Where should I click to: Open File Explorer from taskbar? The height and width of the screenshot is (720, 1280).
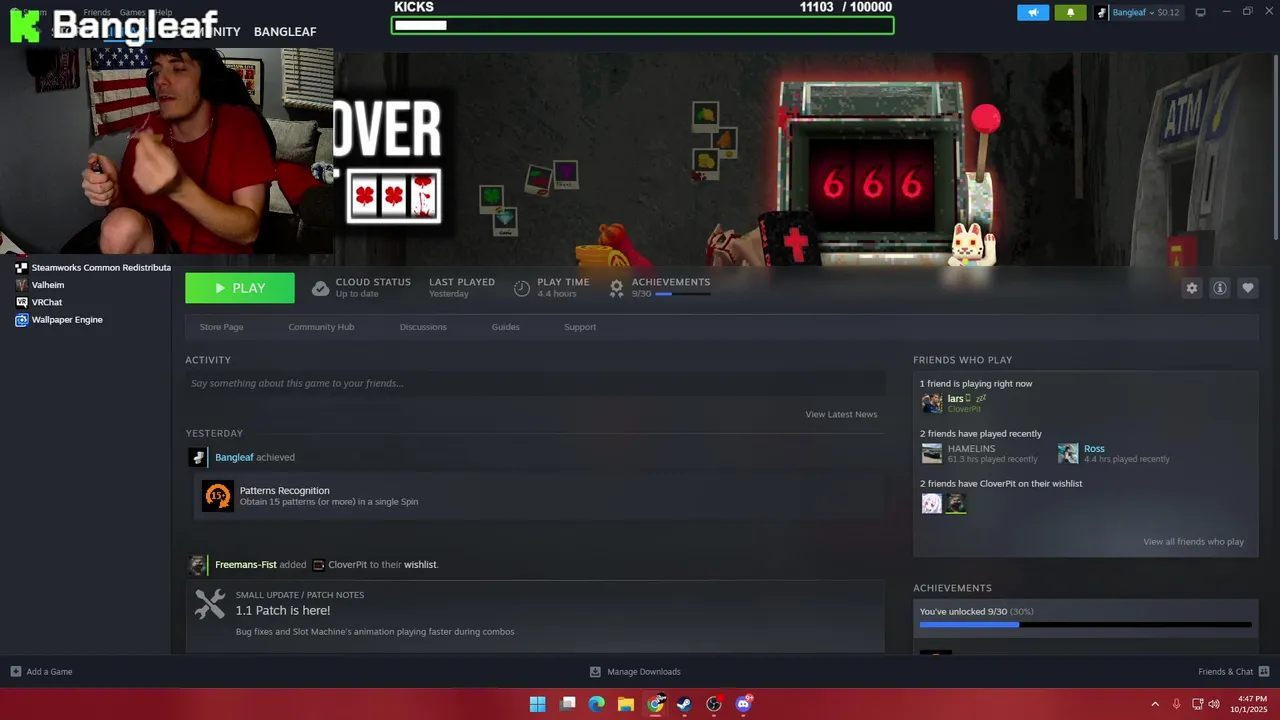625,704
